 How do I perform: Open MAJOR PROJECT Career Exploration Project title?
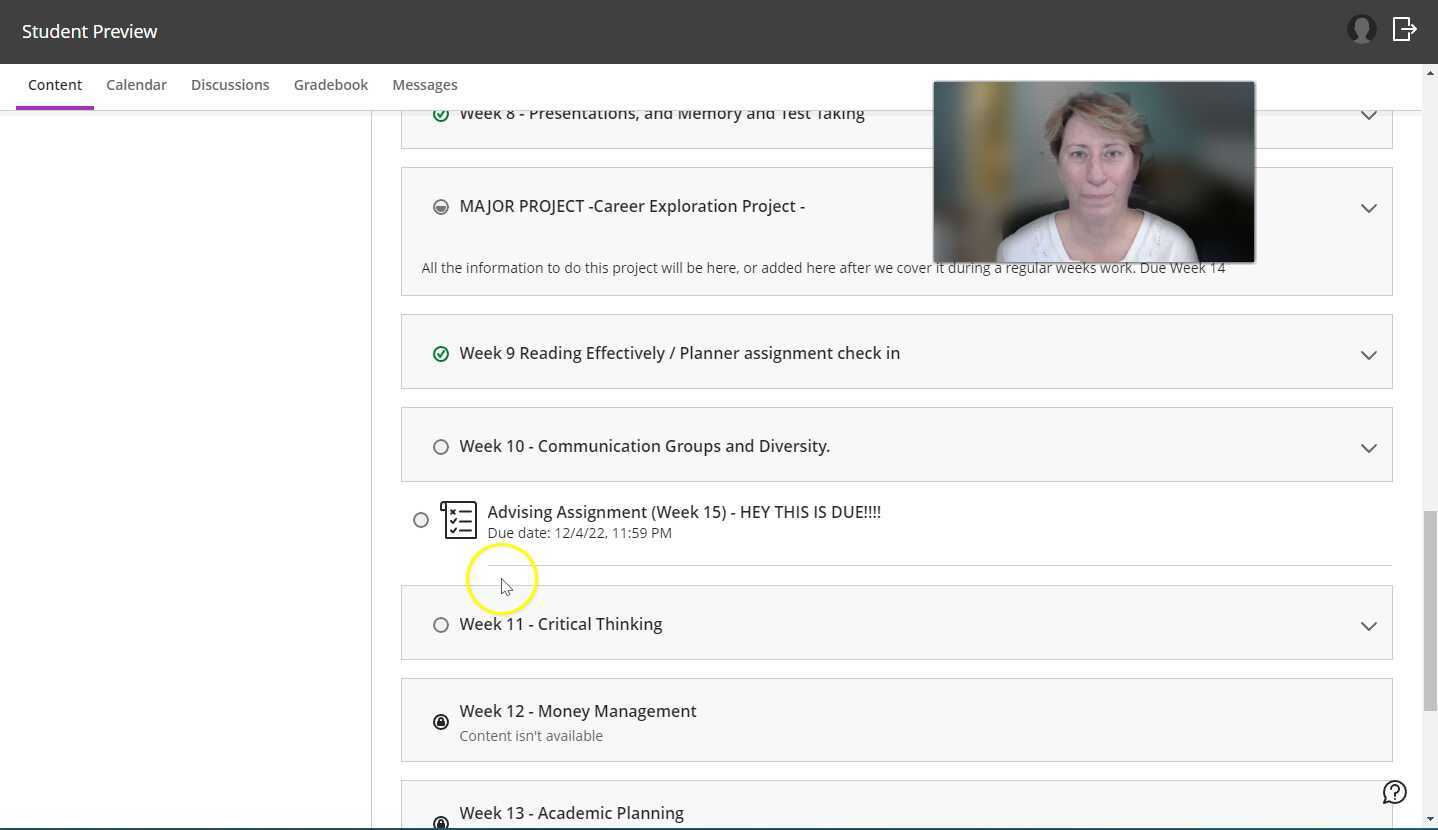(x=631, y=206)
